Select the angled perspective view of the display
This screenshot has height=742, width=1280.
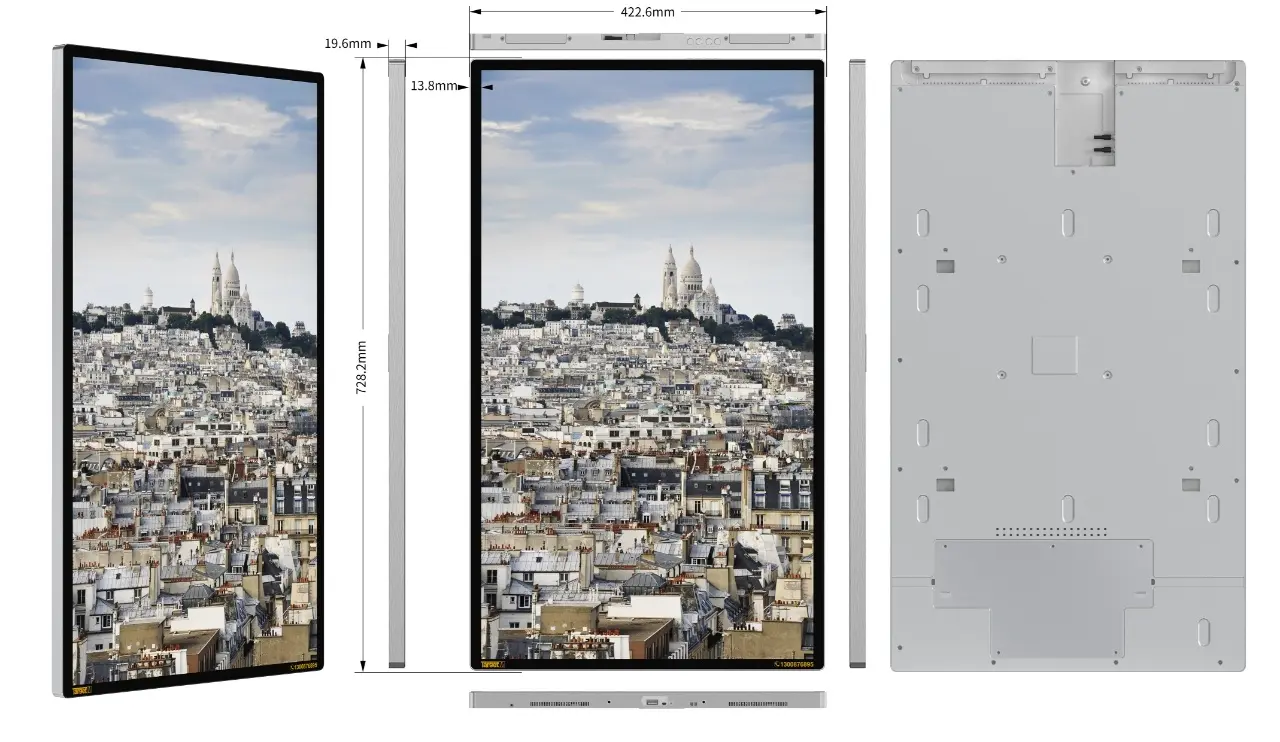pyautogui.click(x=188, y=371)
